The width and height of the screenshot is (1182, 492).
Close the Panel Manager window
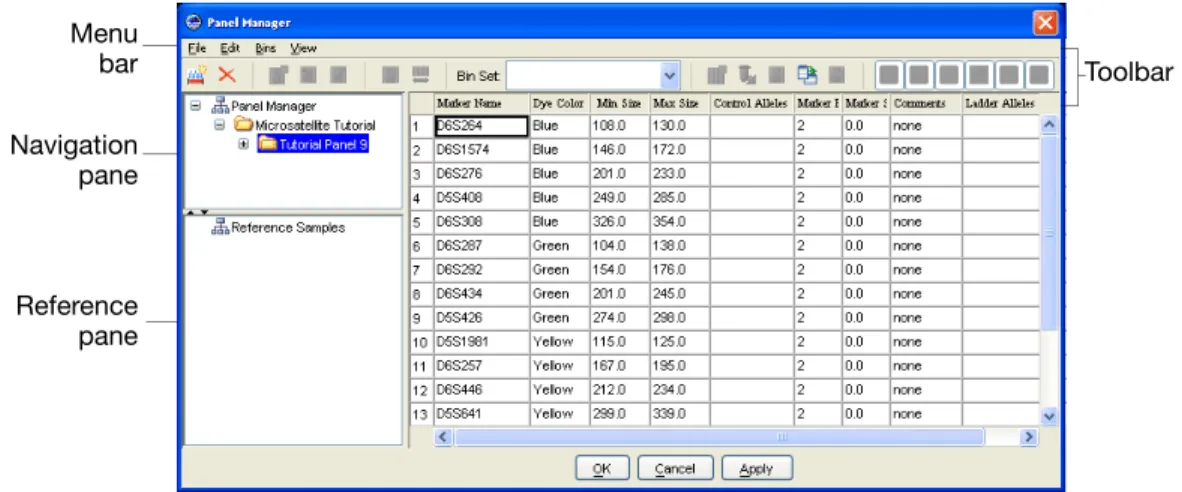pyautogui.click(x=1044, y=23)
